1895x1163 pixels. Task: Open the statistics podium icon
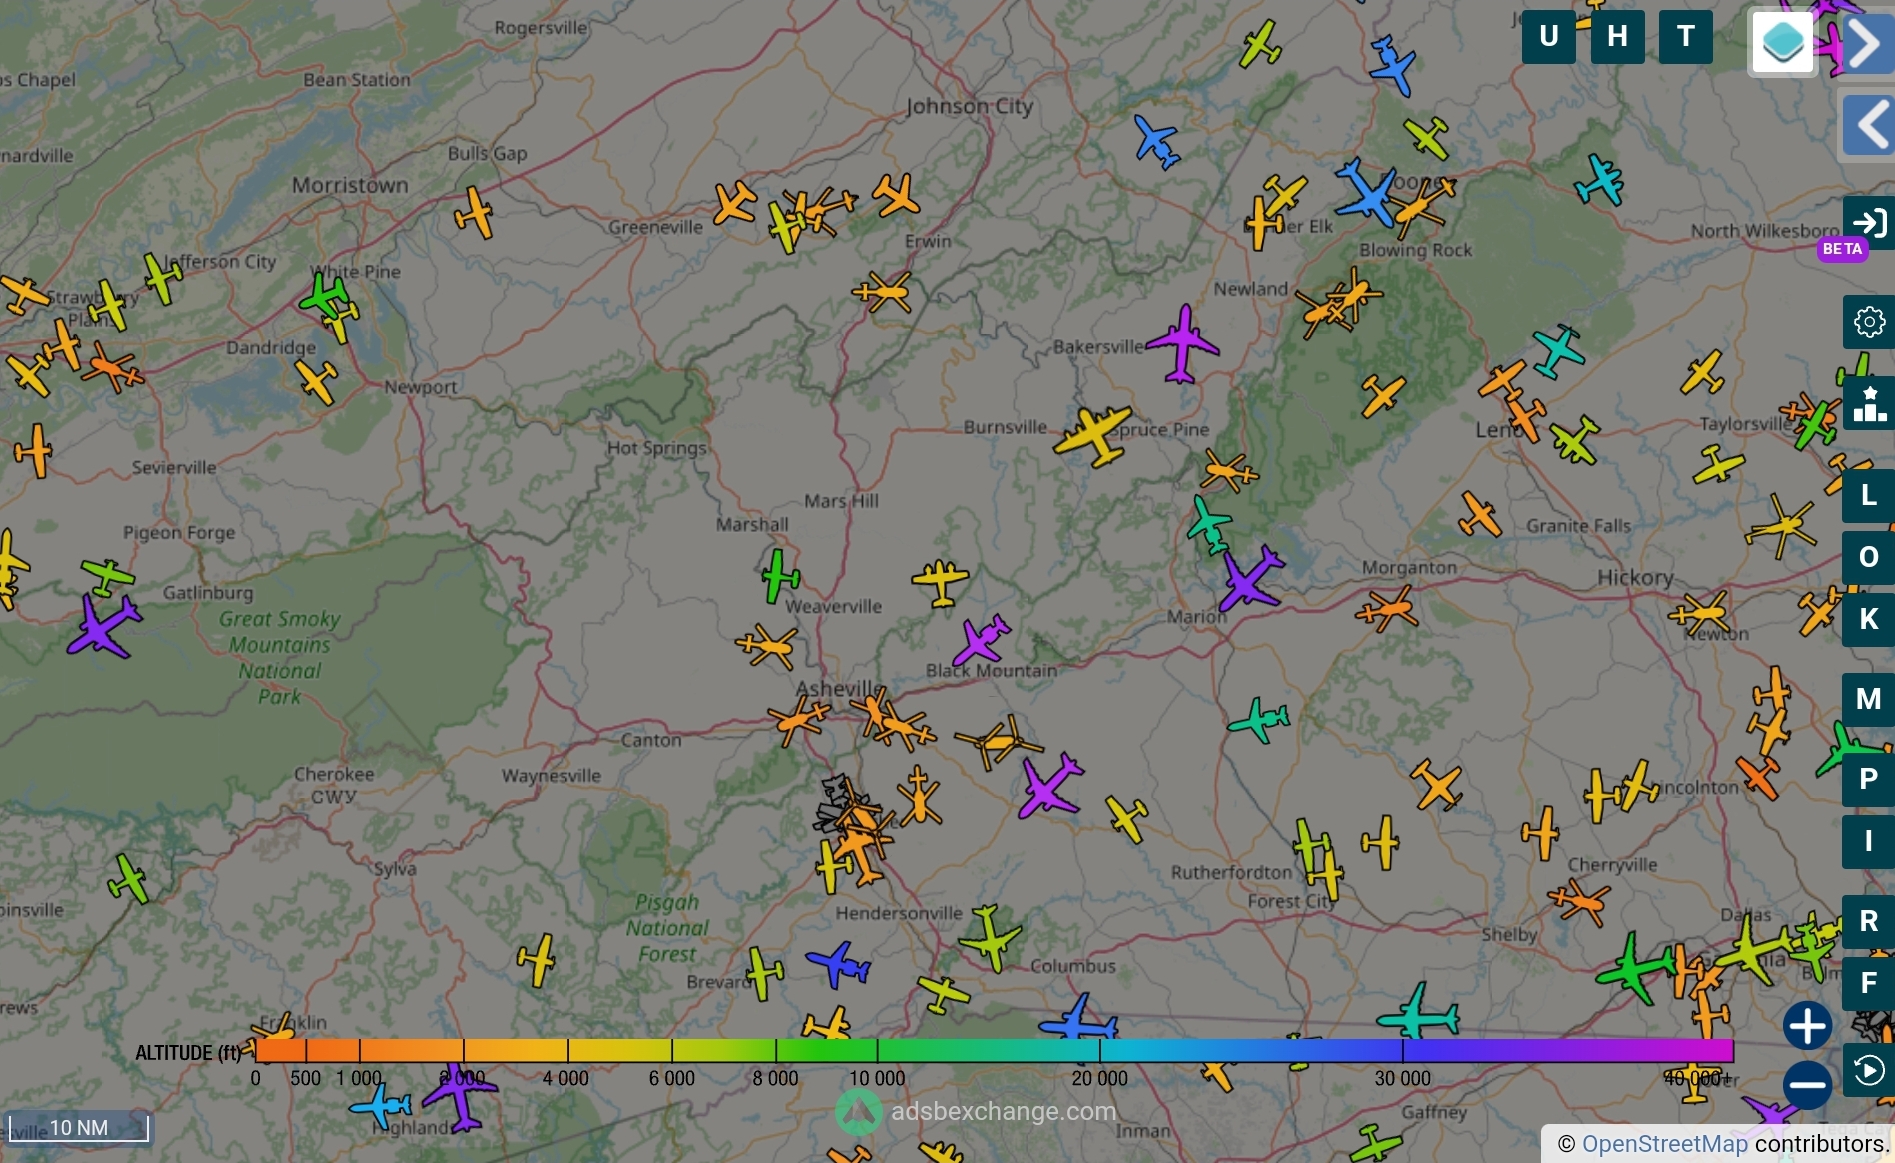click(1868, 403)
